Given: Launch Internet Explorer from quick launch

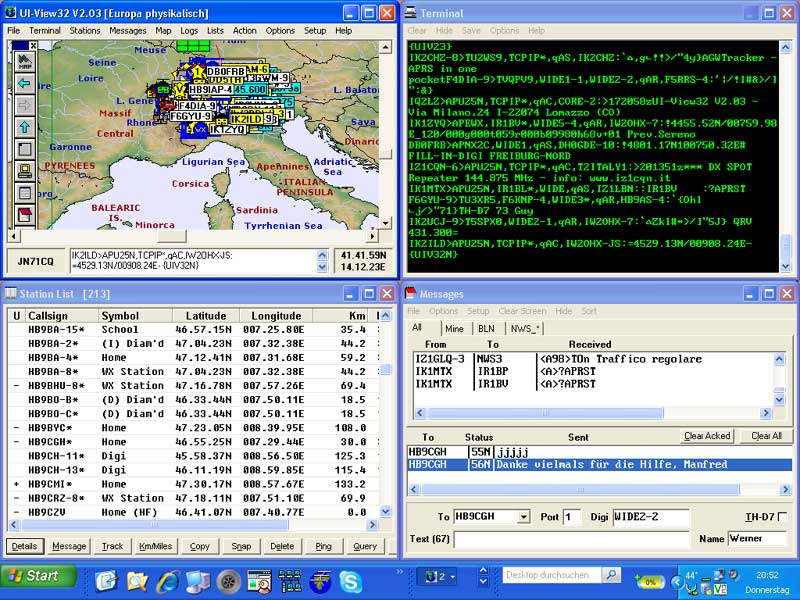Looking at the screenshot, I should coord(168,581).
